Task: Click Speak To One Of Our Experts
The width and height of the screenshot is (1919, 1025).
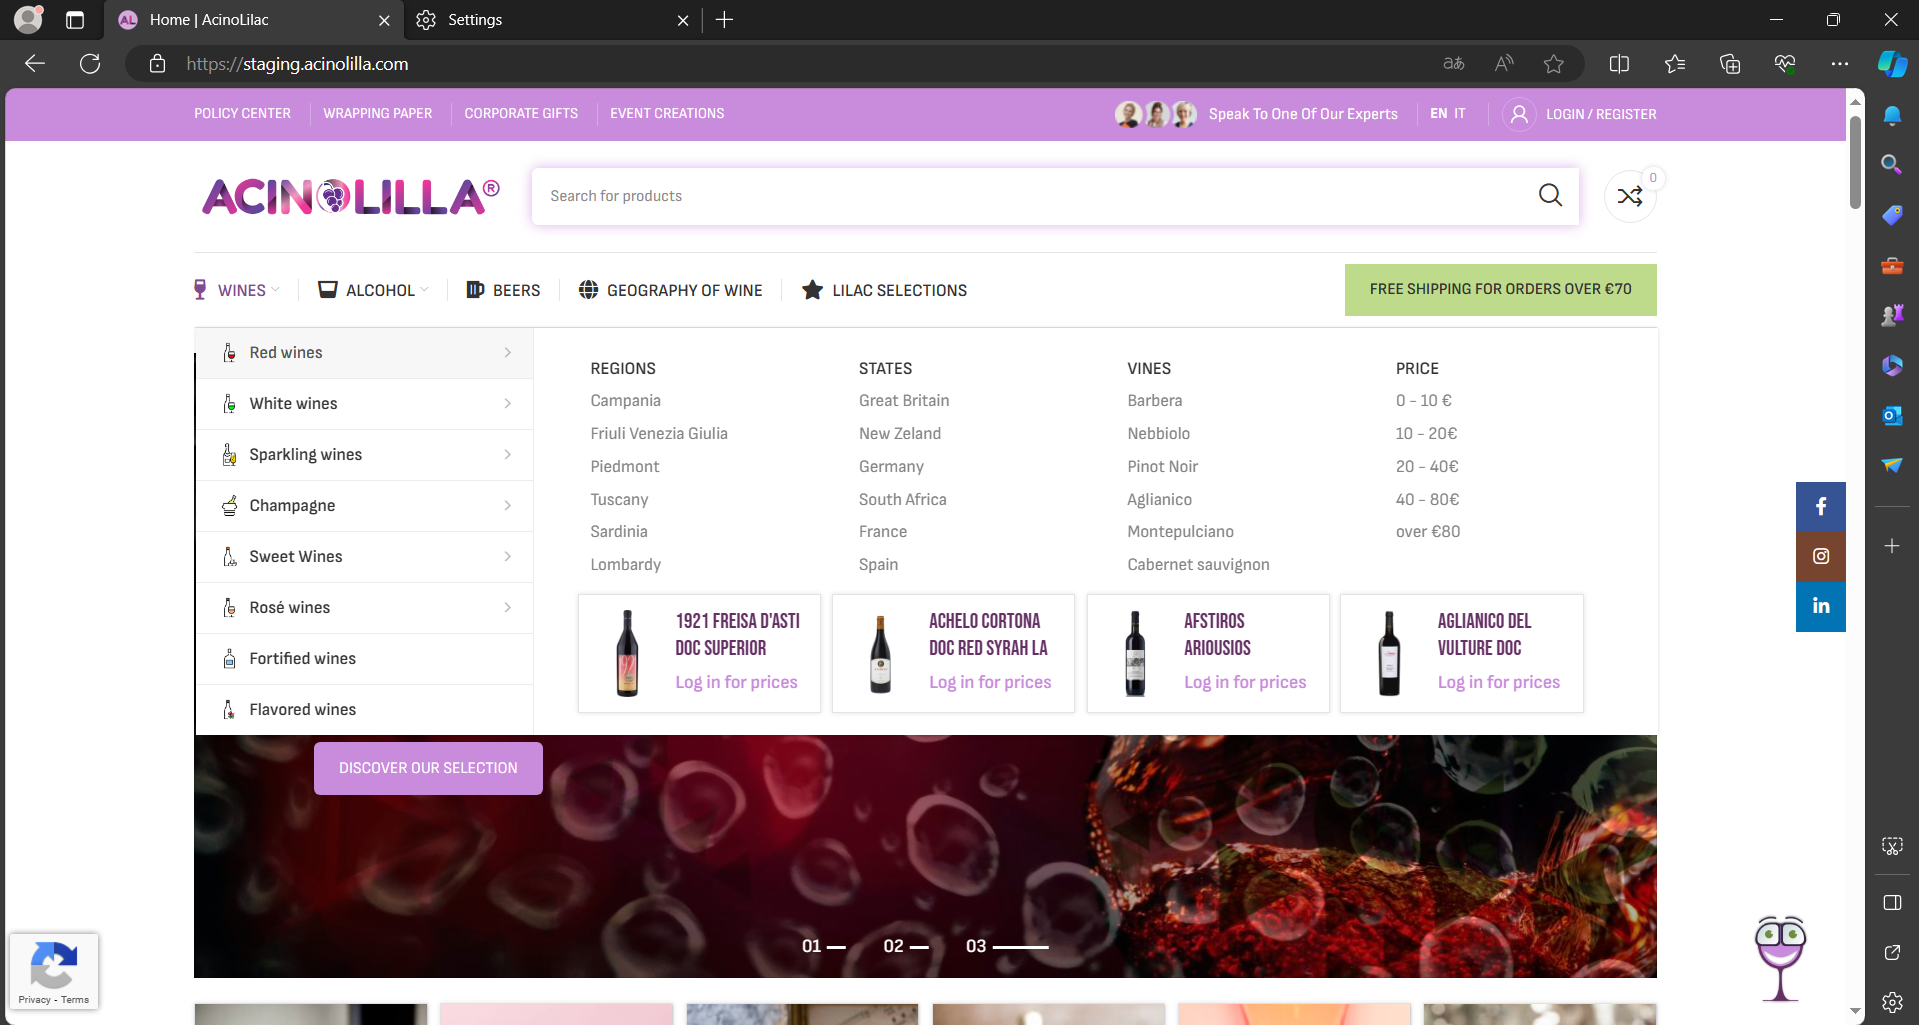Action: [x=1303, y=114]
